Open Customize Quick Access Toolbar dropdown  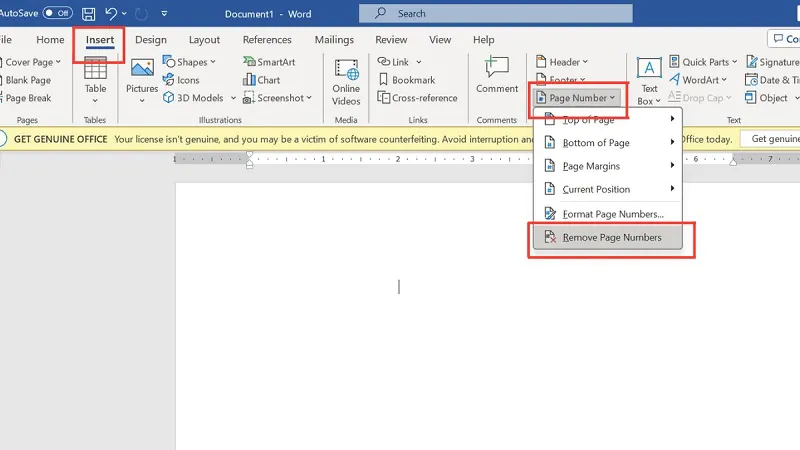164,14
